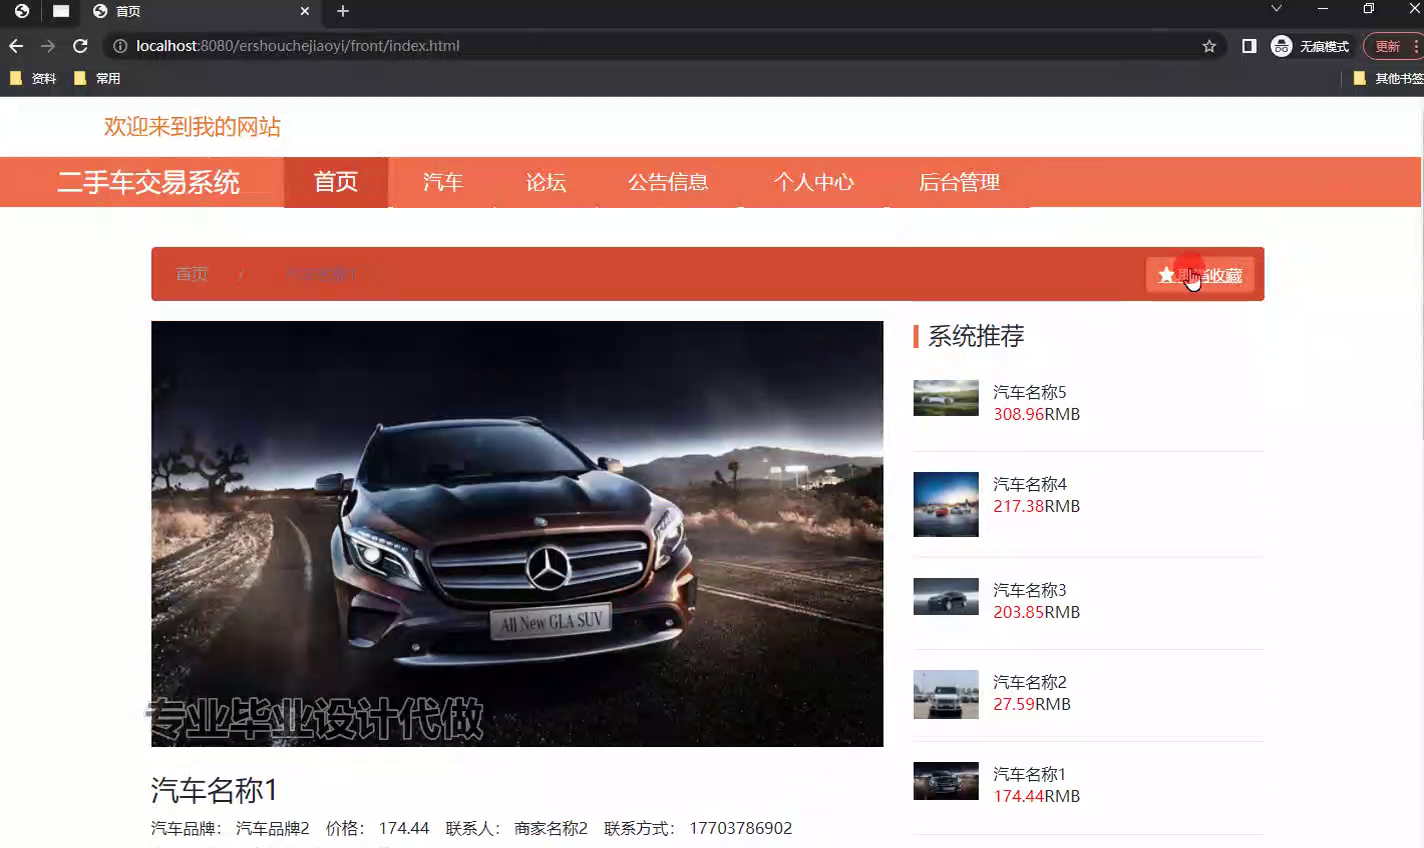Open the 公告信息 navigation menu item

coord(668,182)
